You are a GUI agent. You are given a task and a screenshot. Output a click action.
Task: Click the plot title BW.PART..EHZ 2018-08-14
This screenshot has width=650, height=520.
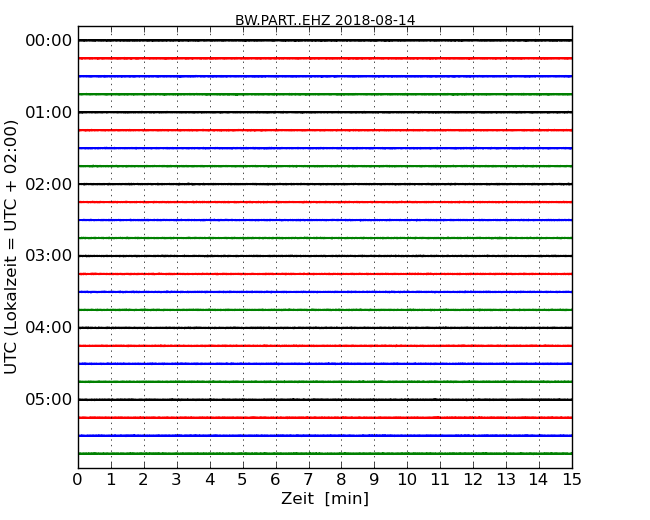point(325,20)
